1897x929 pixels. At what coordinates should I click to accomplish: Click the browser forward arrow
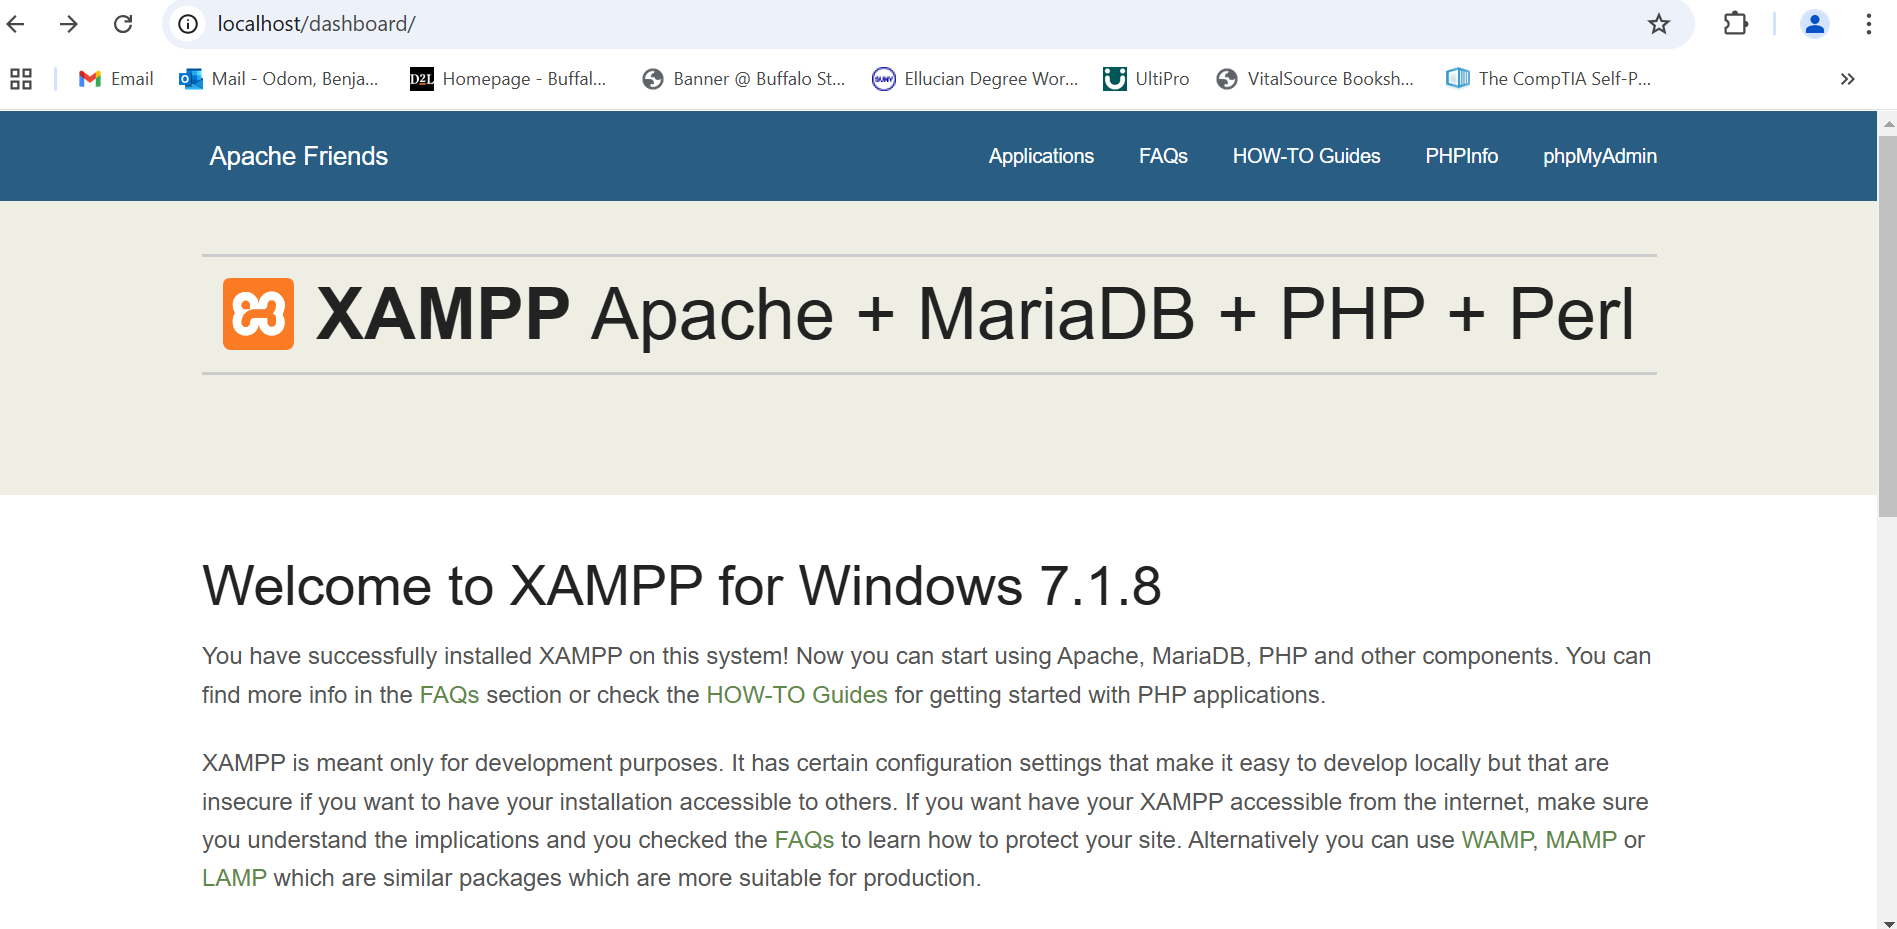[x=69, y=24]
